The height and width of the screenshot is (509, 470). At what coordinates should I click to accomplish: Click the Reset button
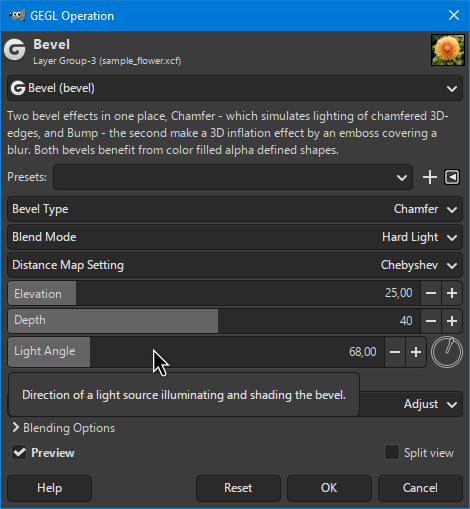click(x=238, y=488)
